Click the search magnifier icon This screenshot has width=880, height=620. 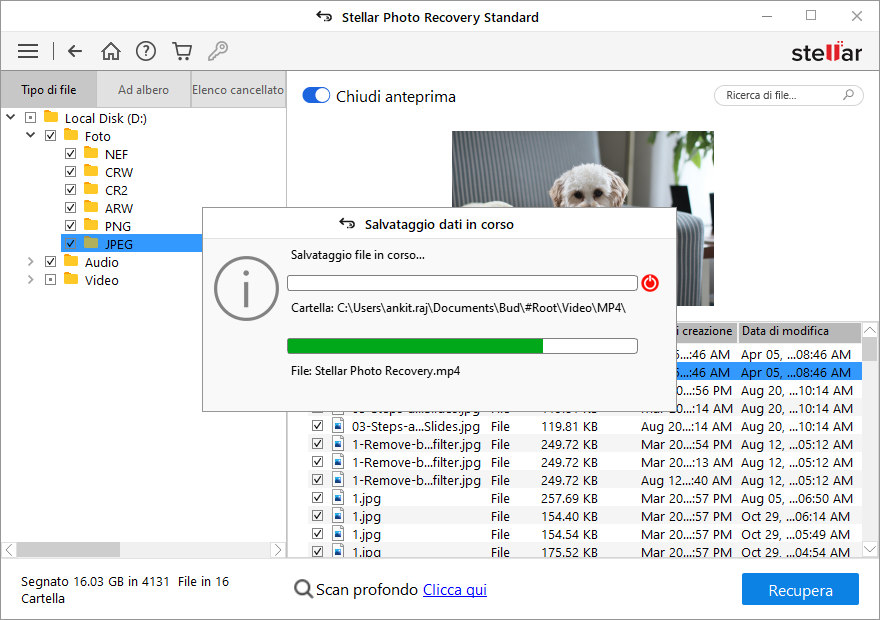(x=849, y=95)
